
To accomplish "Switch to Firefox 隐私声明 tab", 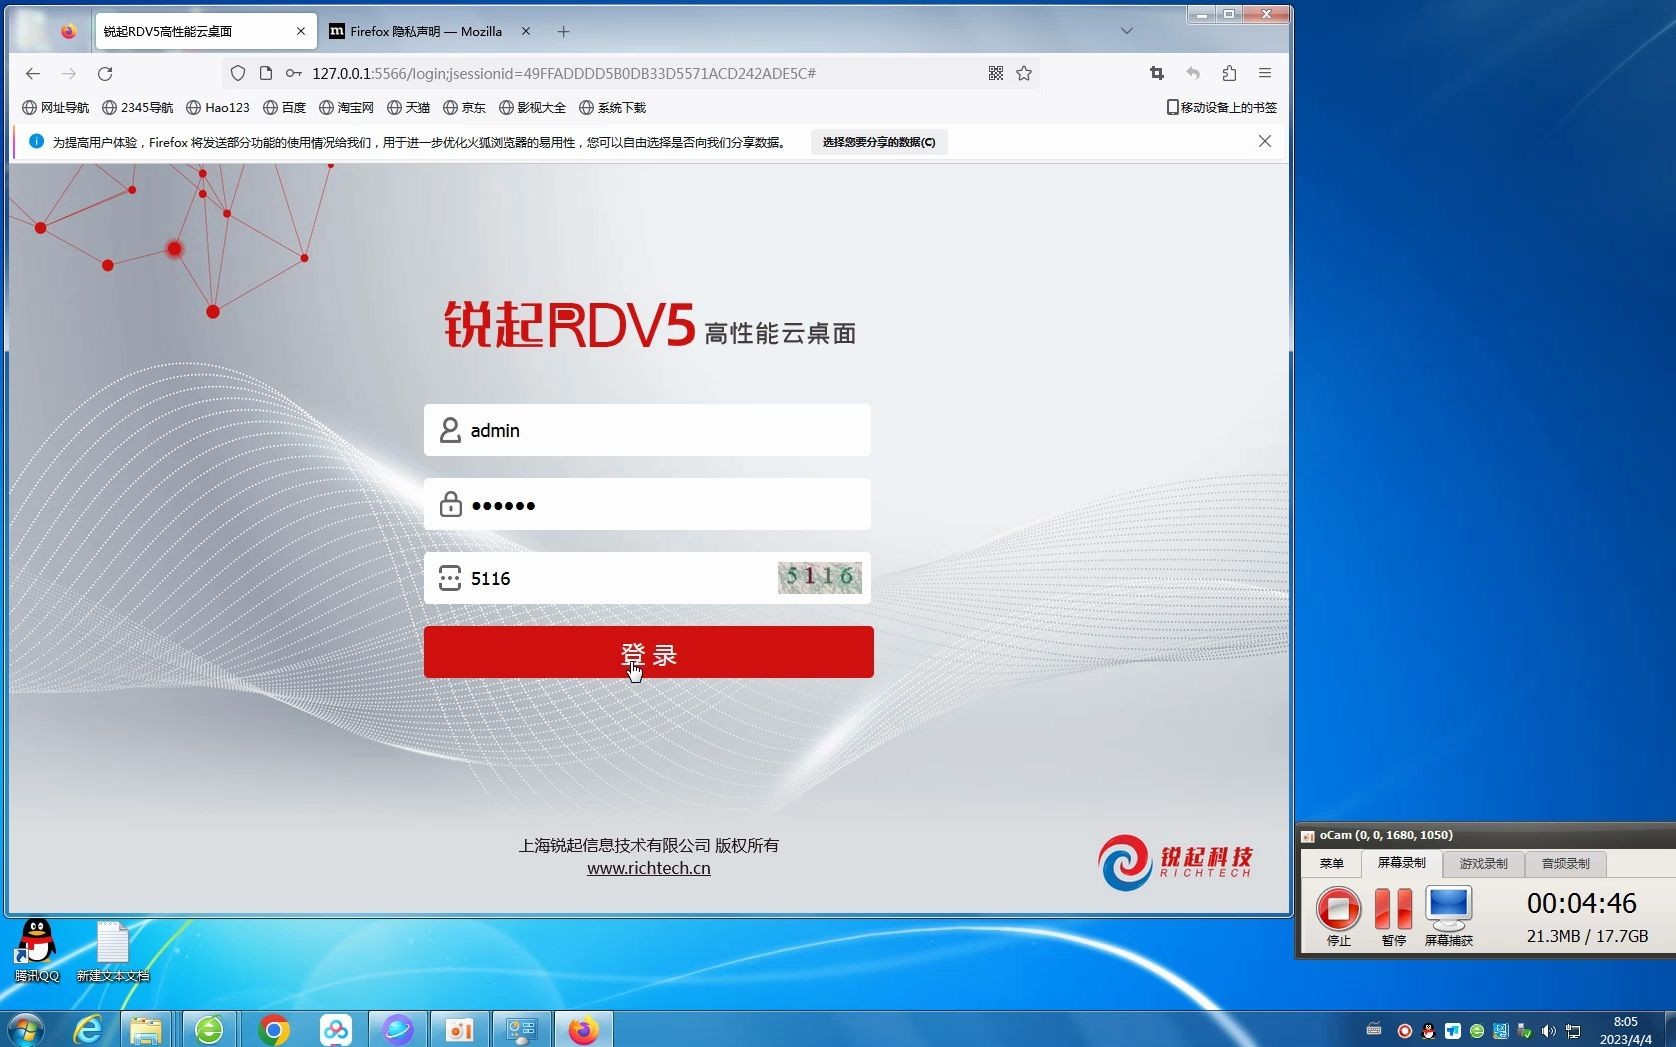I will pyautogui.click(x=425, y=31).
